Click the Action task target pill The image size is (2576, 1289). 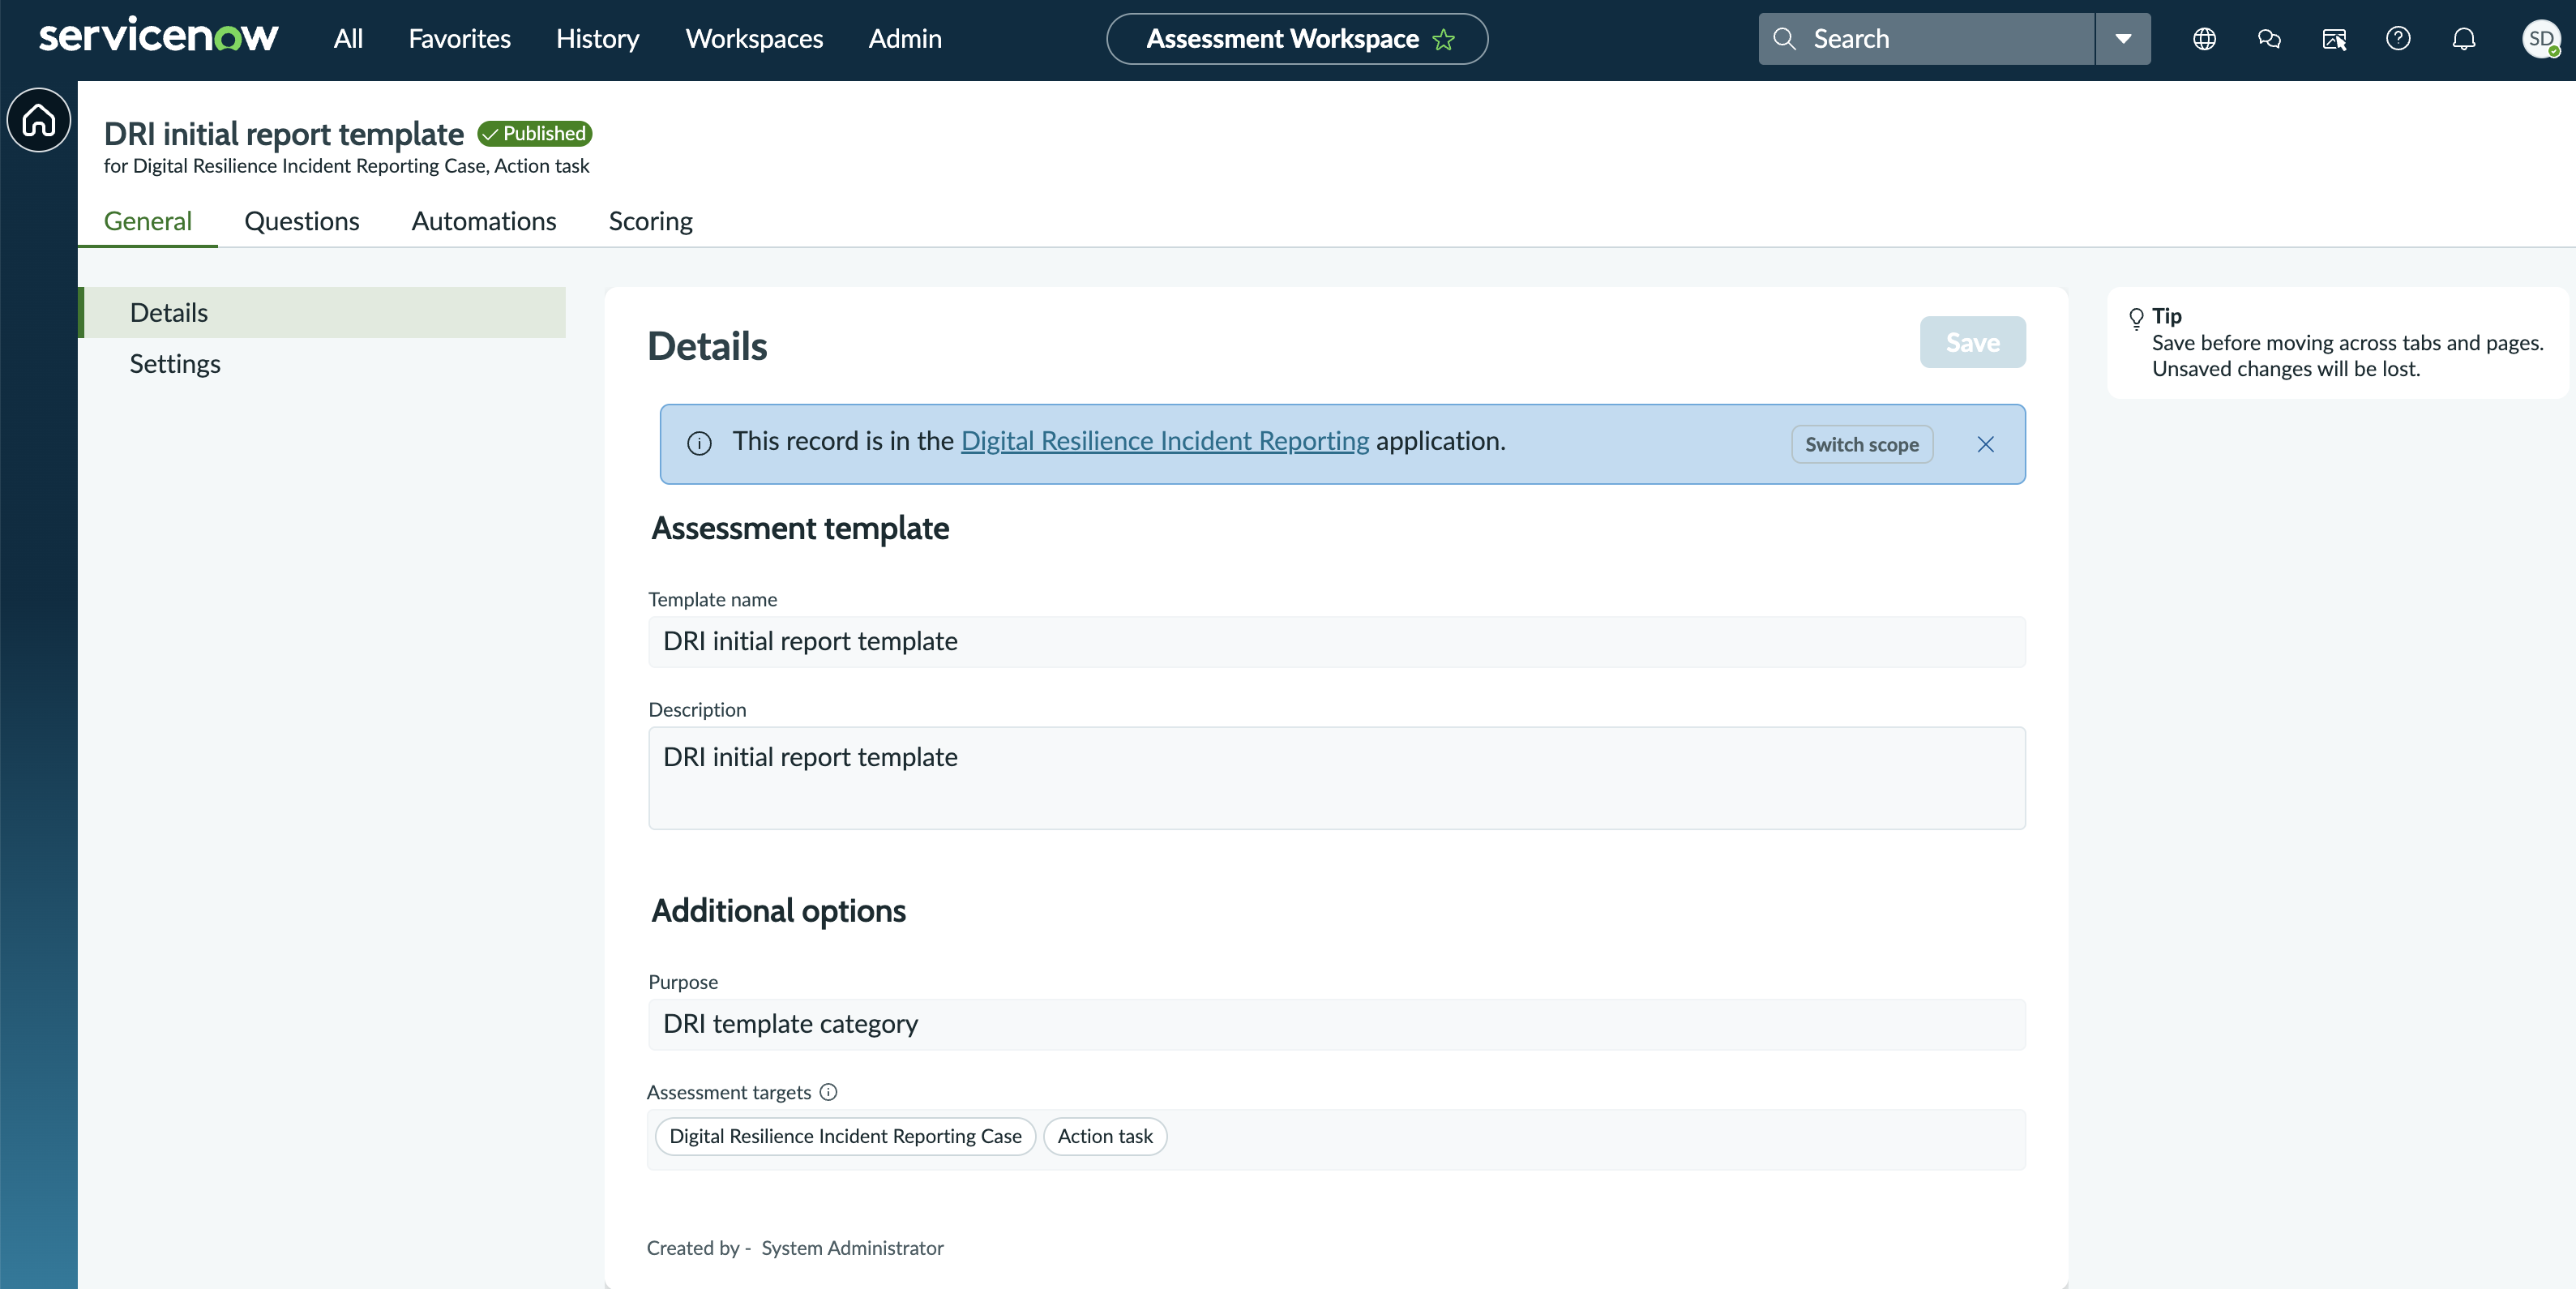pos(1105,1137)
